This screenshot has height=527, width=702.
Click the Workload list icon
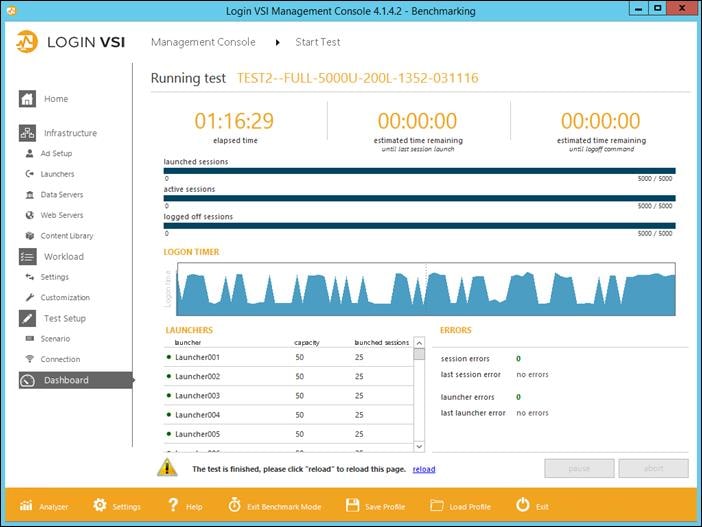point(27,257)
